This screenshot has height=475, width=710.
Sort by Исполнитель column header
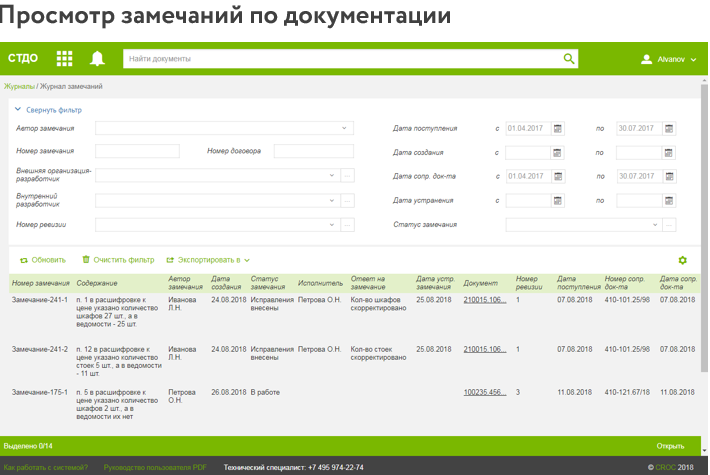pos(320,283)
